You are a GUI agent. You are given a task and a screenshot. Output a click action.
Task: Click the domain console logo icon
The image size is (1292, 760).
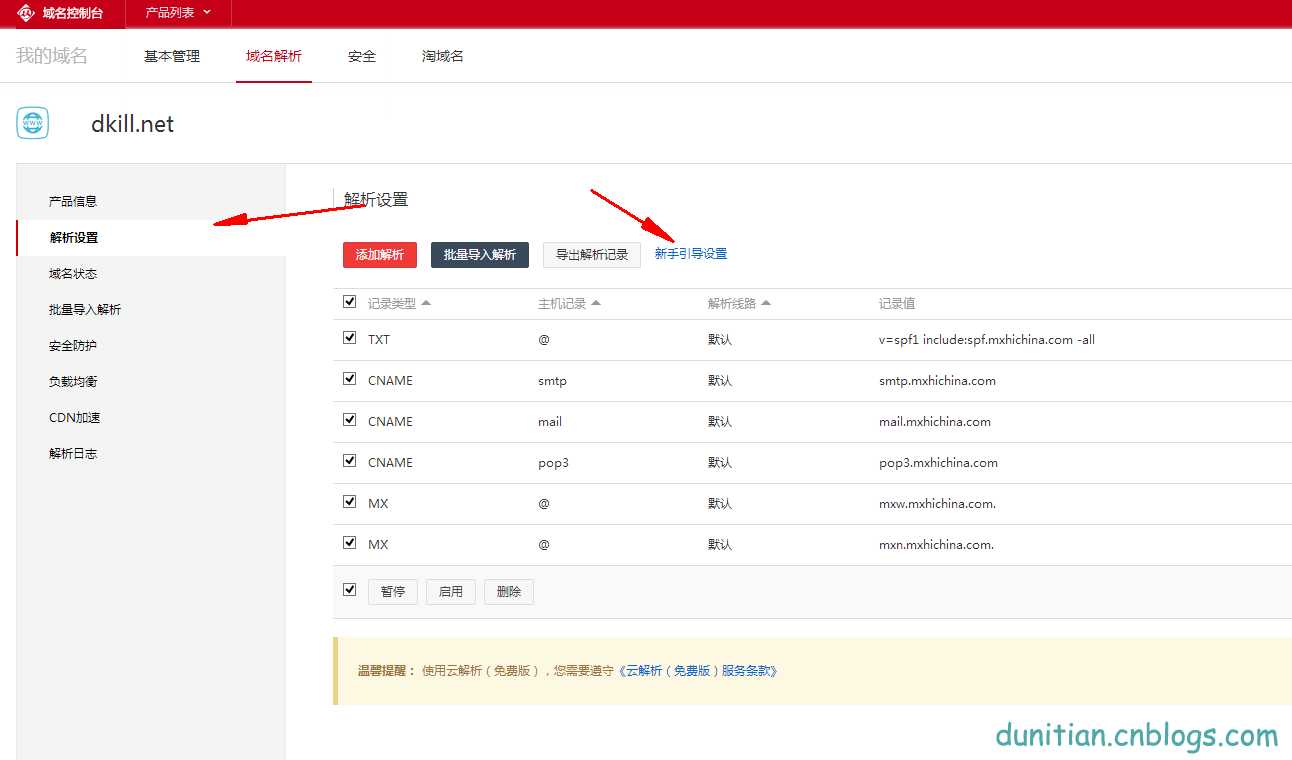(x=26, y=13)
